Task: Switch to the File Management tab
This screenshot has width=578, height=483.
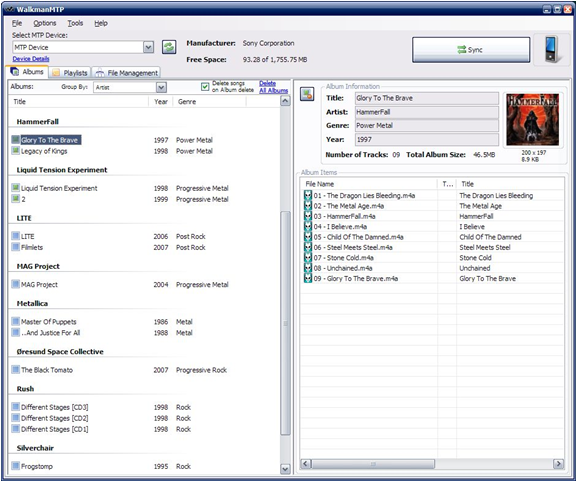Action: click(126, 73)
